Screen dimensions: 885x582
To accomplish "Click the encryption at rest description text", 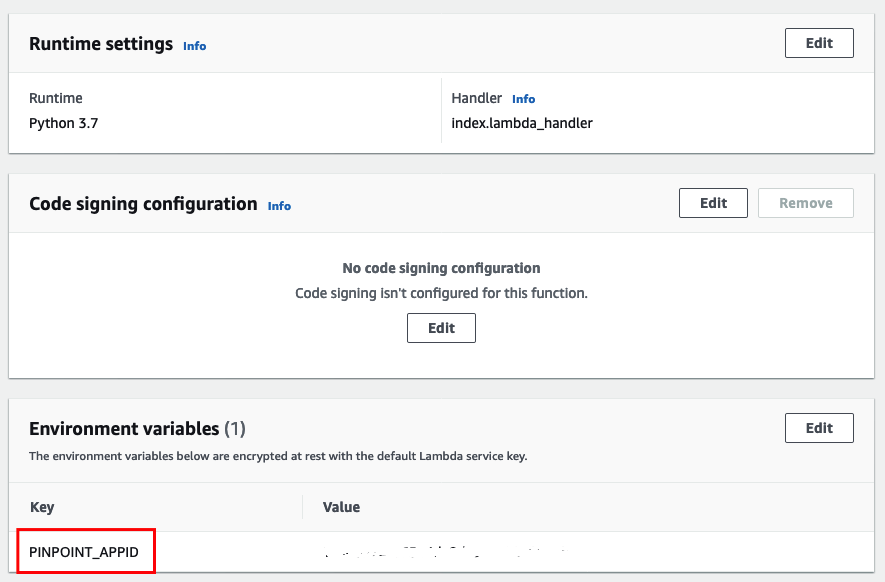I will point(278,456).
